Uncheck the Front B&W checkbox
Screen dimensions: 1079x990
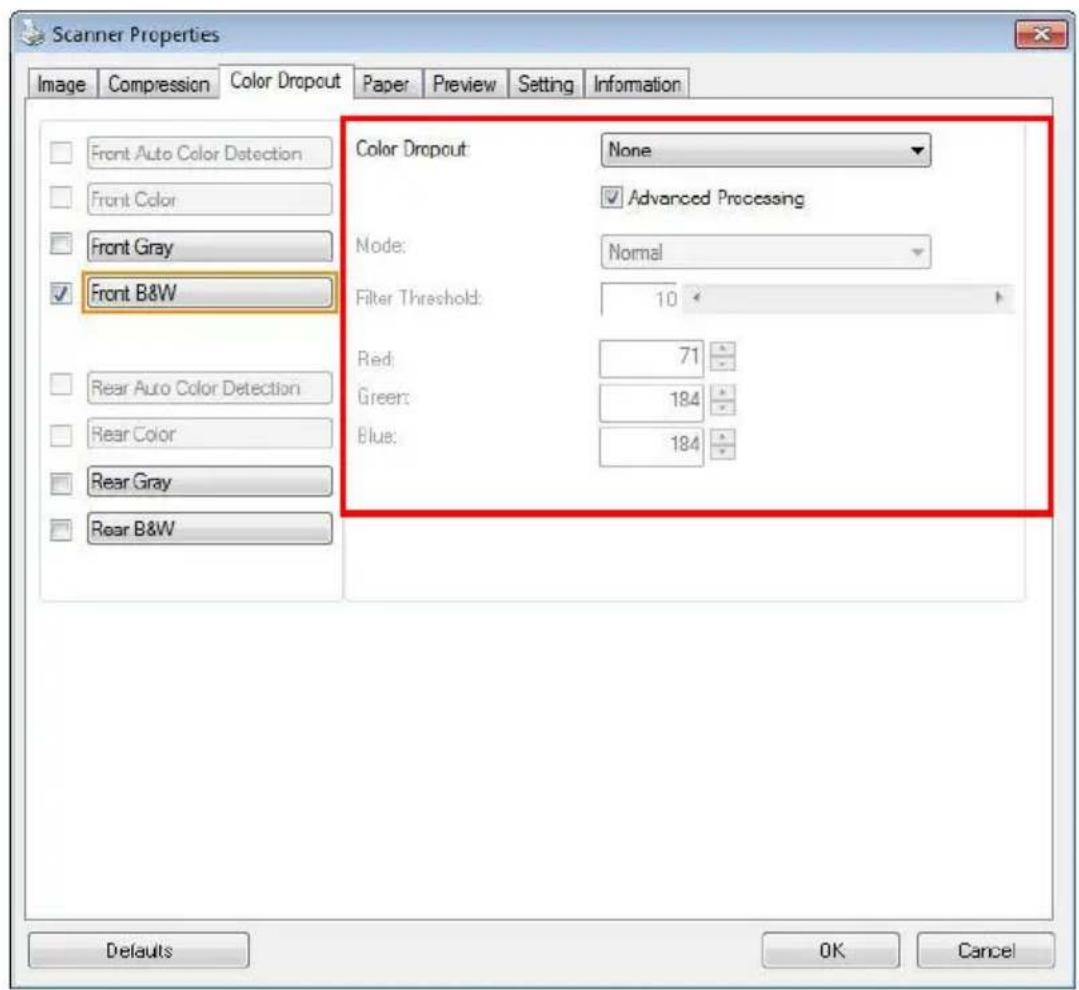point(61,294)
